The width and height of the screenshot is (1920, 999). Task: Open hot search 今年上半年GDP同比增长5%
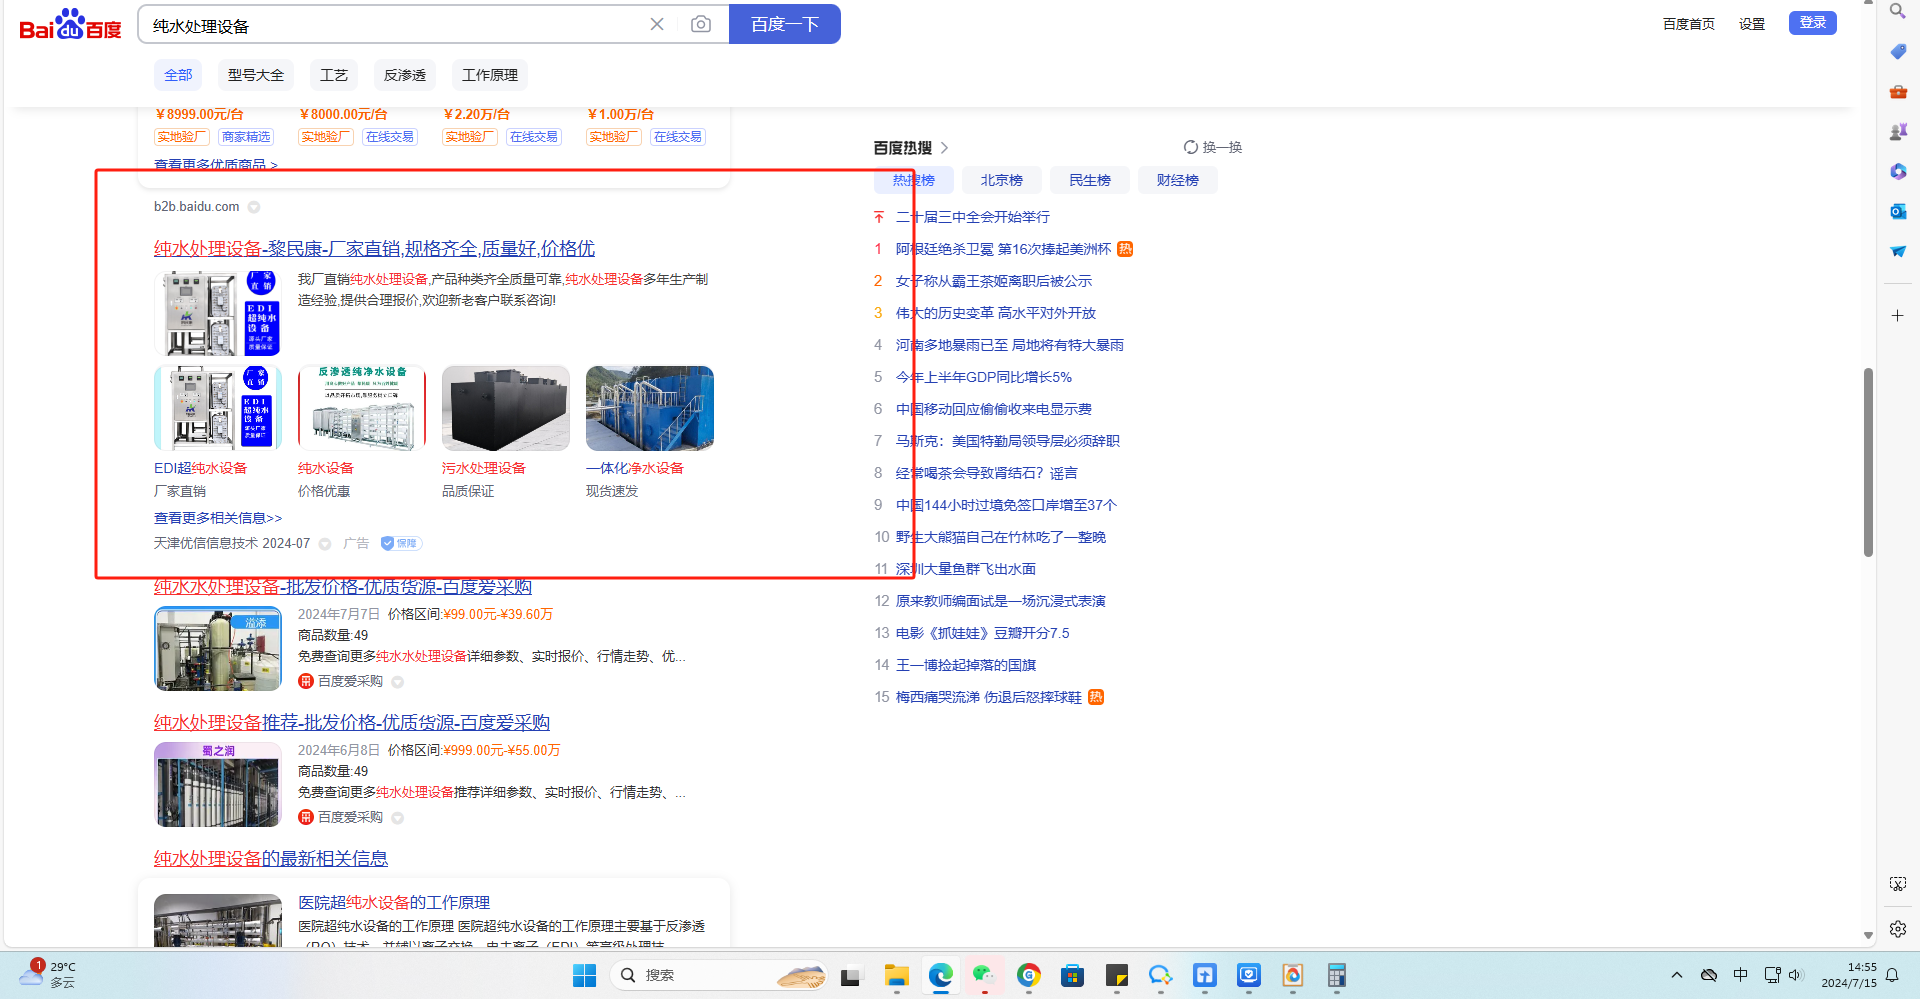[x=984, y=377]
